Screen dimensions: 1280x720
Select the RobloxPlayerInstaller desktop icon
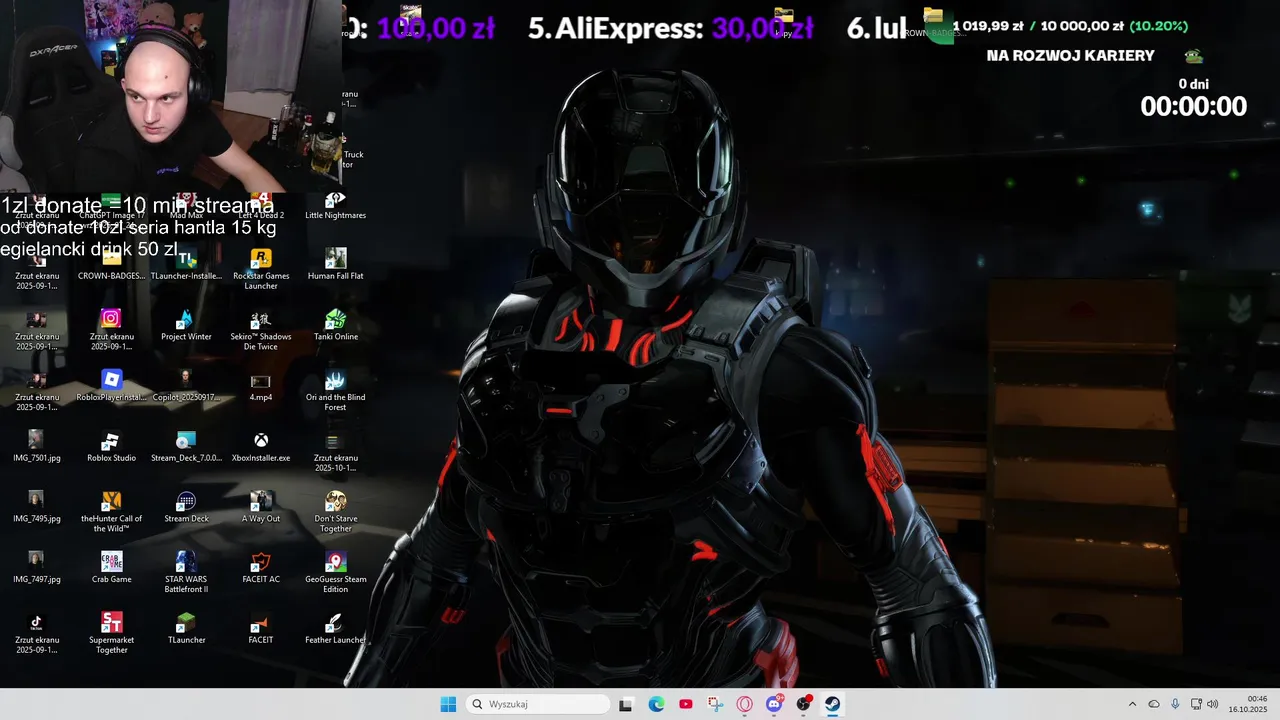[111, 387]
